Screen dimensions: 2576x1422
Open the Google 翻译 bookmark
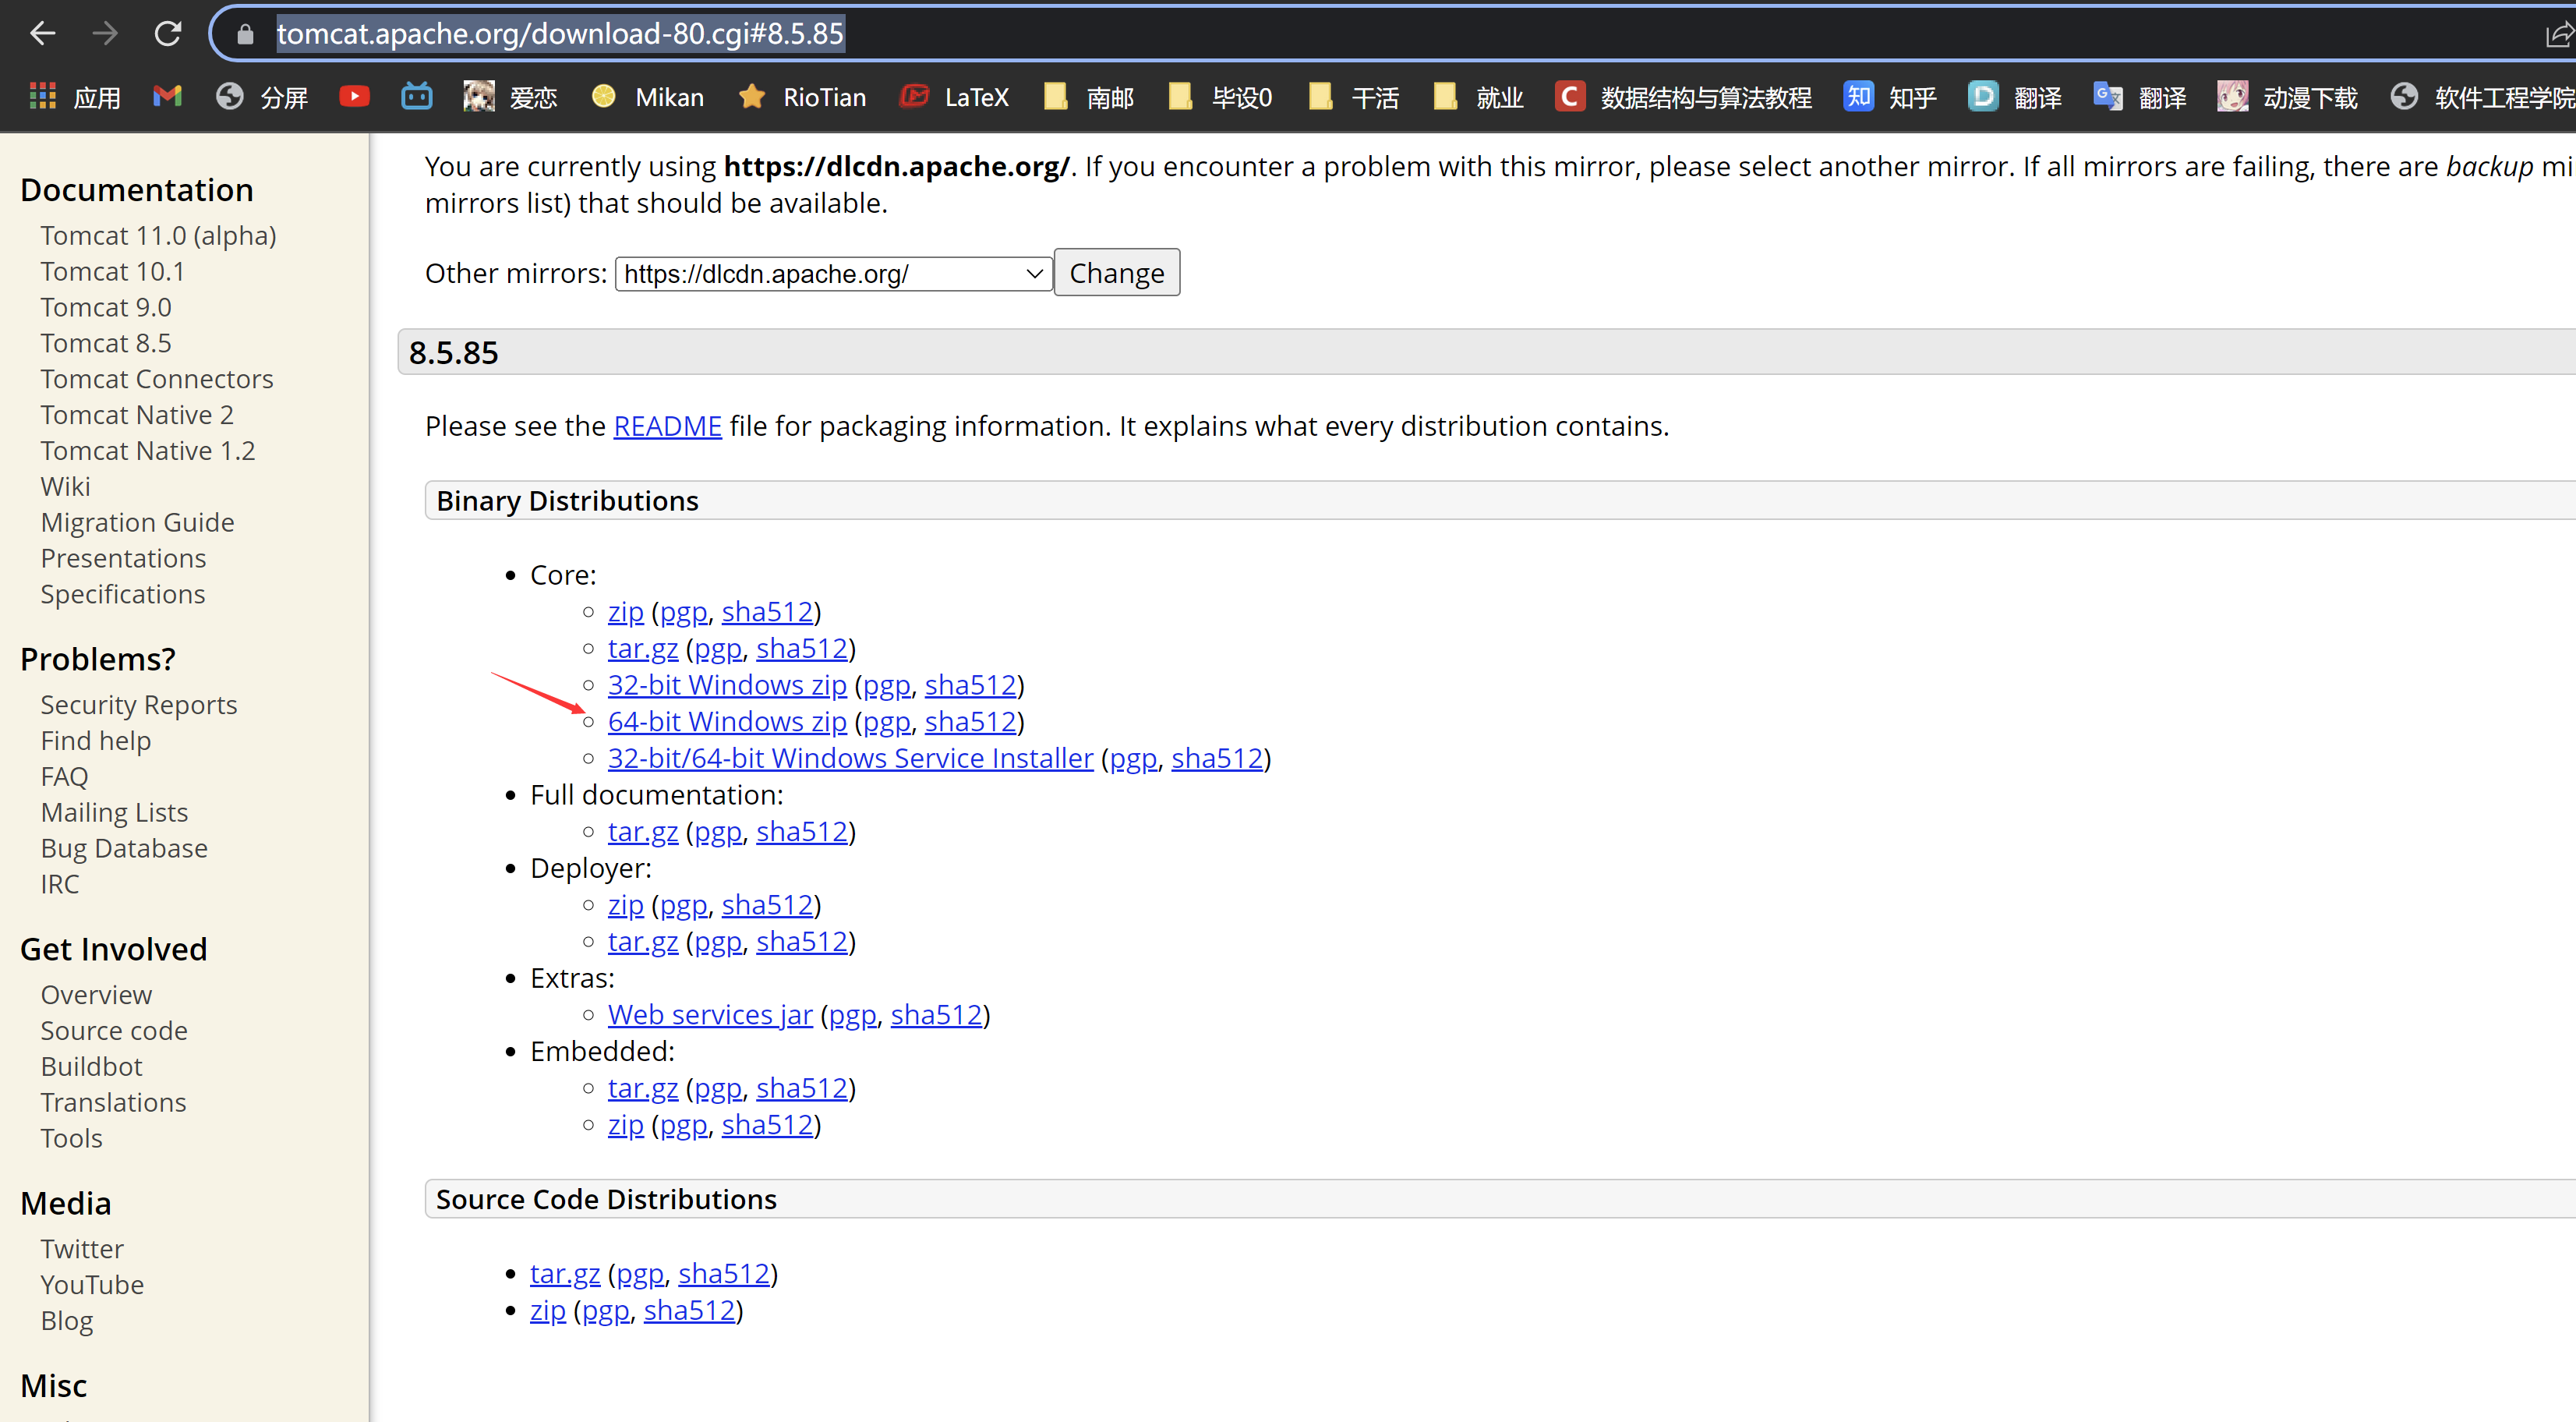(x=2140, y=97)
